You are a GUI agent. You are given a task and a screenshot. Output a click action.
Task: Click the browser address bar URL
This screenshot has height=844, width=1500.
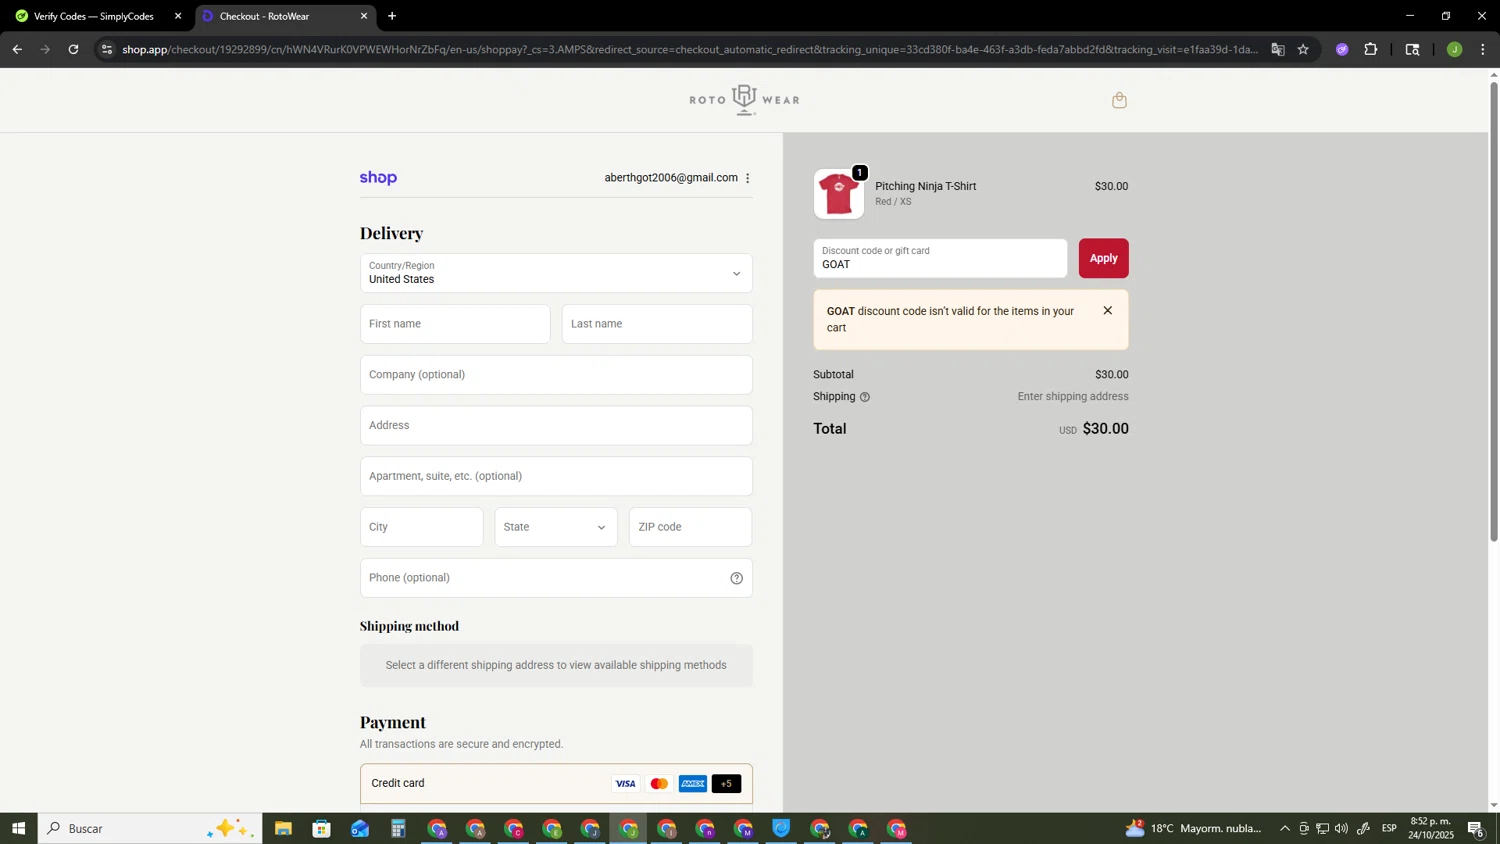(690, 49)
